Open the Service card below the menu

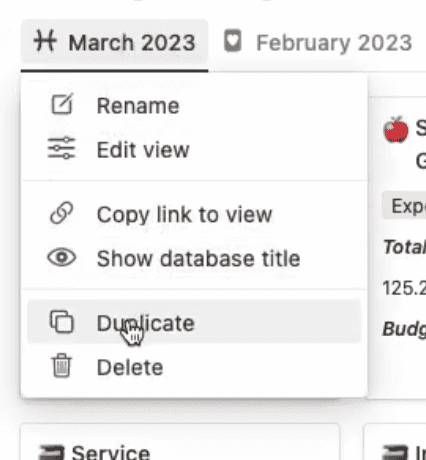pyautogui.click(x=180, y=442)
